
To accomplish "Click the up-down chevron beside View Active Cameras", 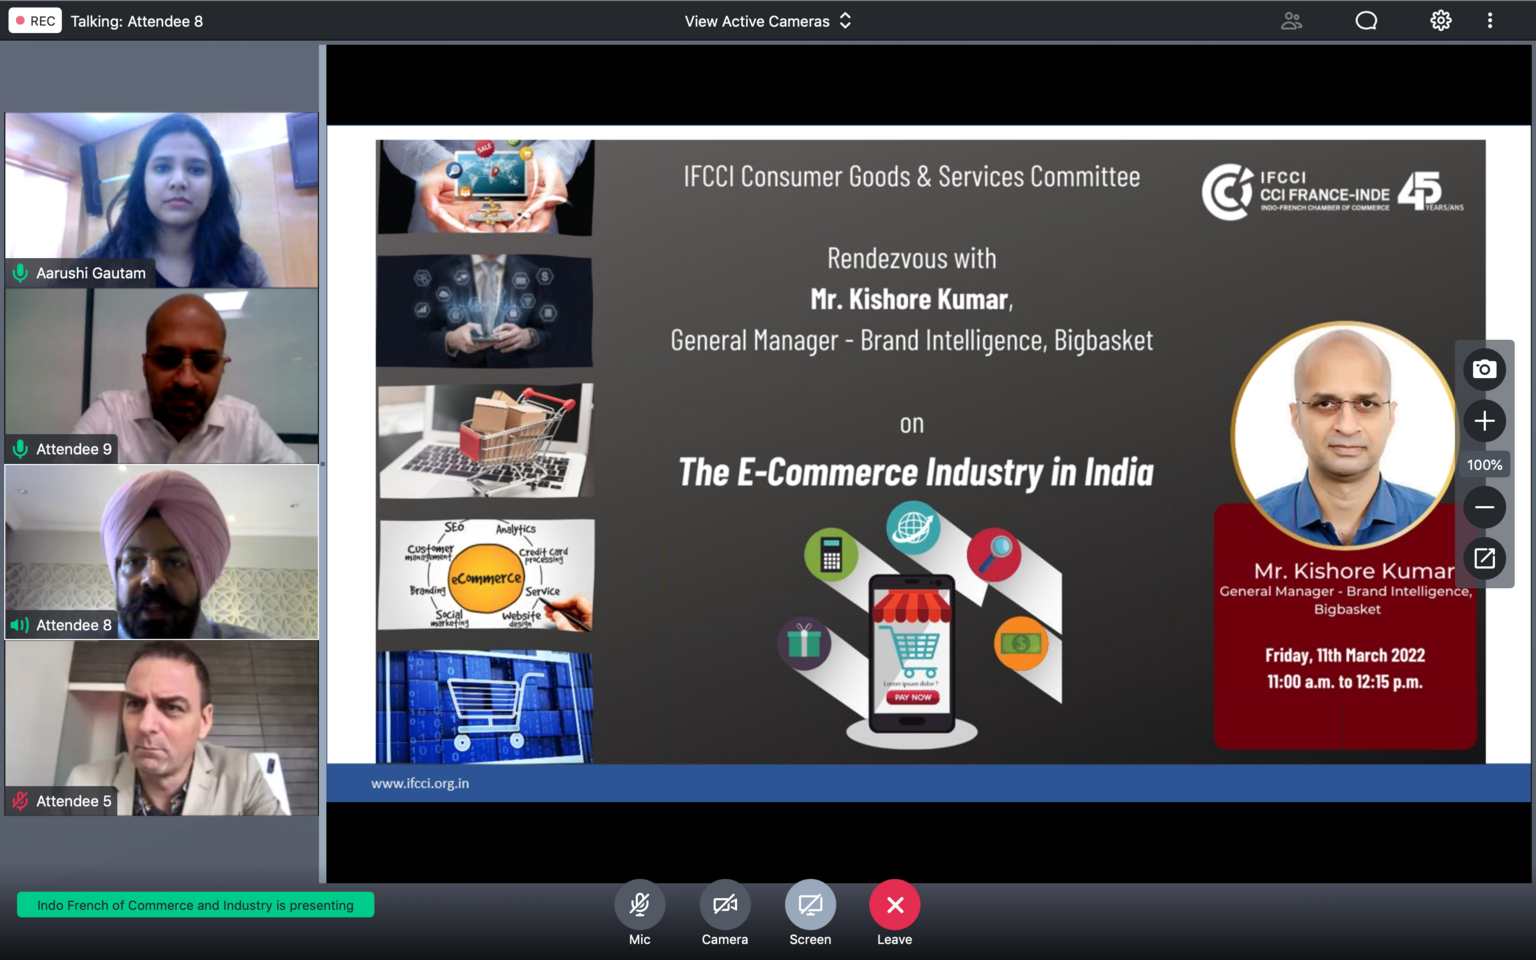I will (x=846, y=21).
